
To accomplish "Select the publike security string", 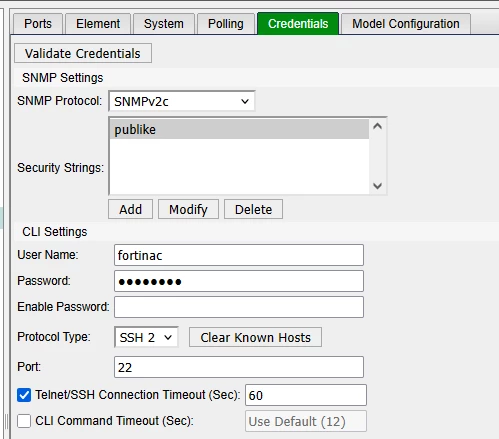I will pyautogui.click(x=239, y=129).
